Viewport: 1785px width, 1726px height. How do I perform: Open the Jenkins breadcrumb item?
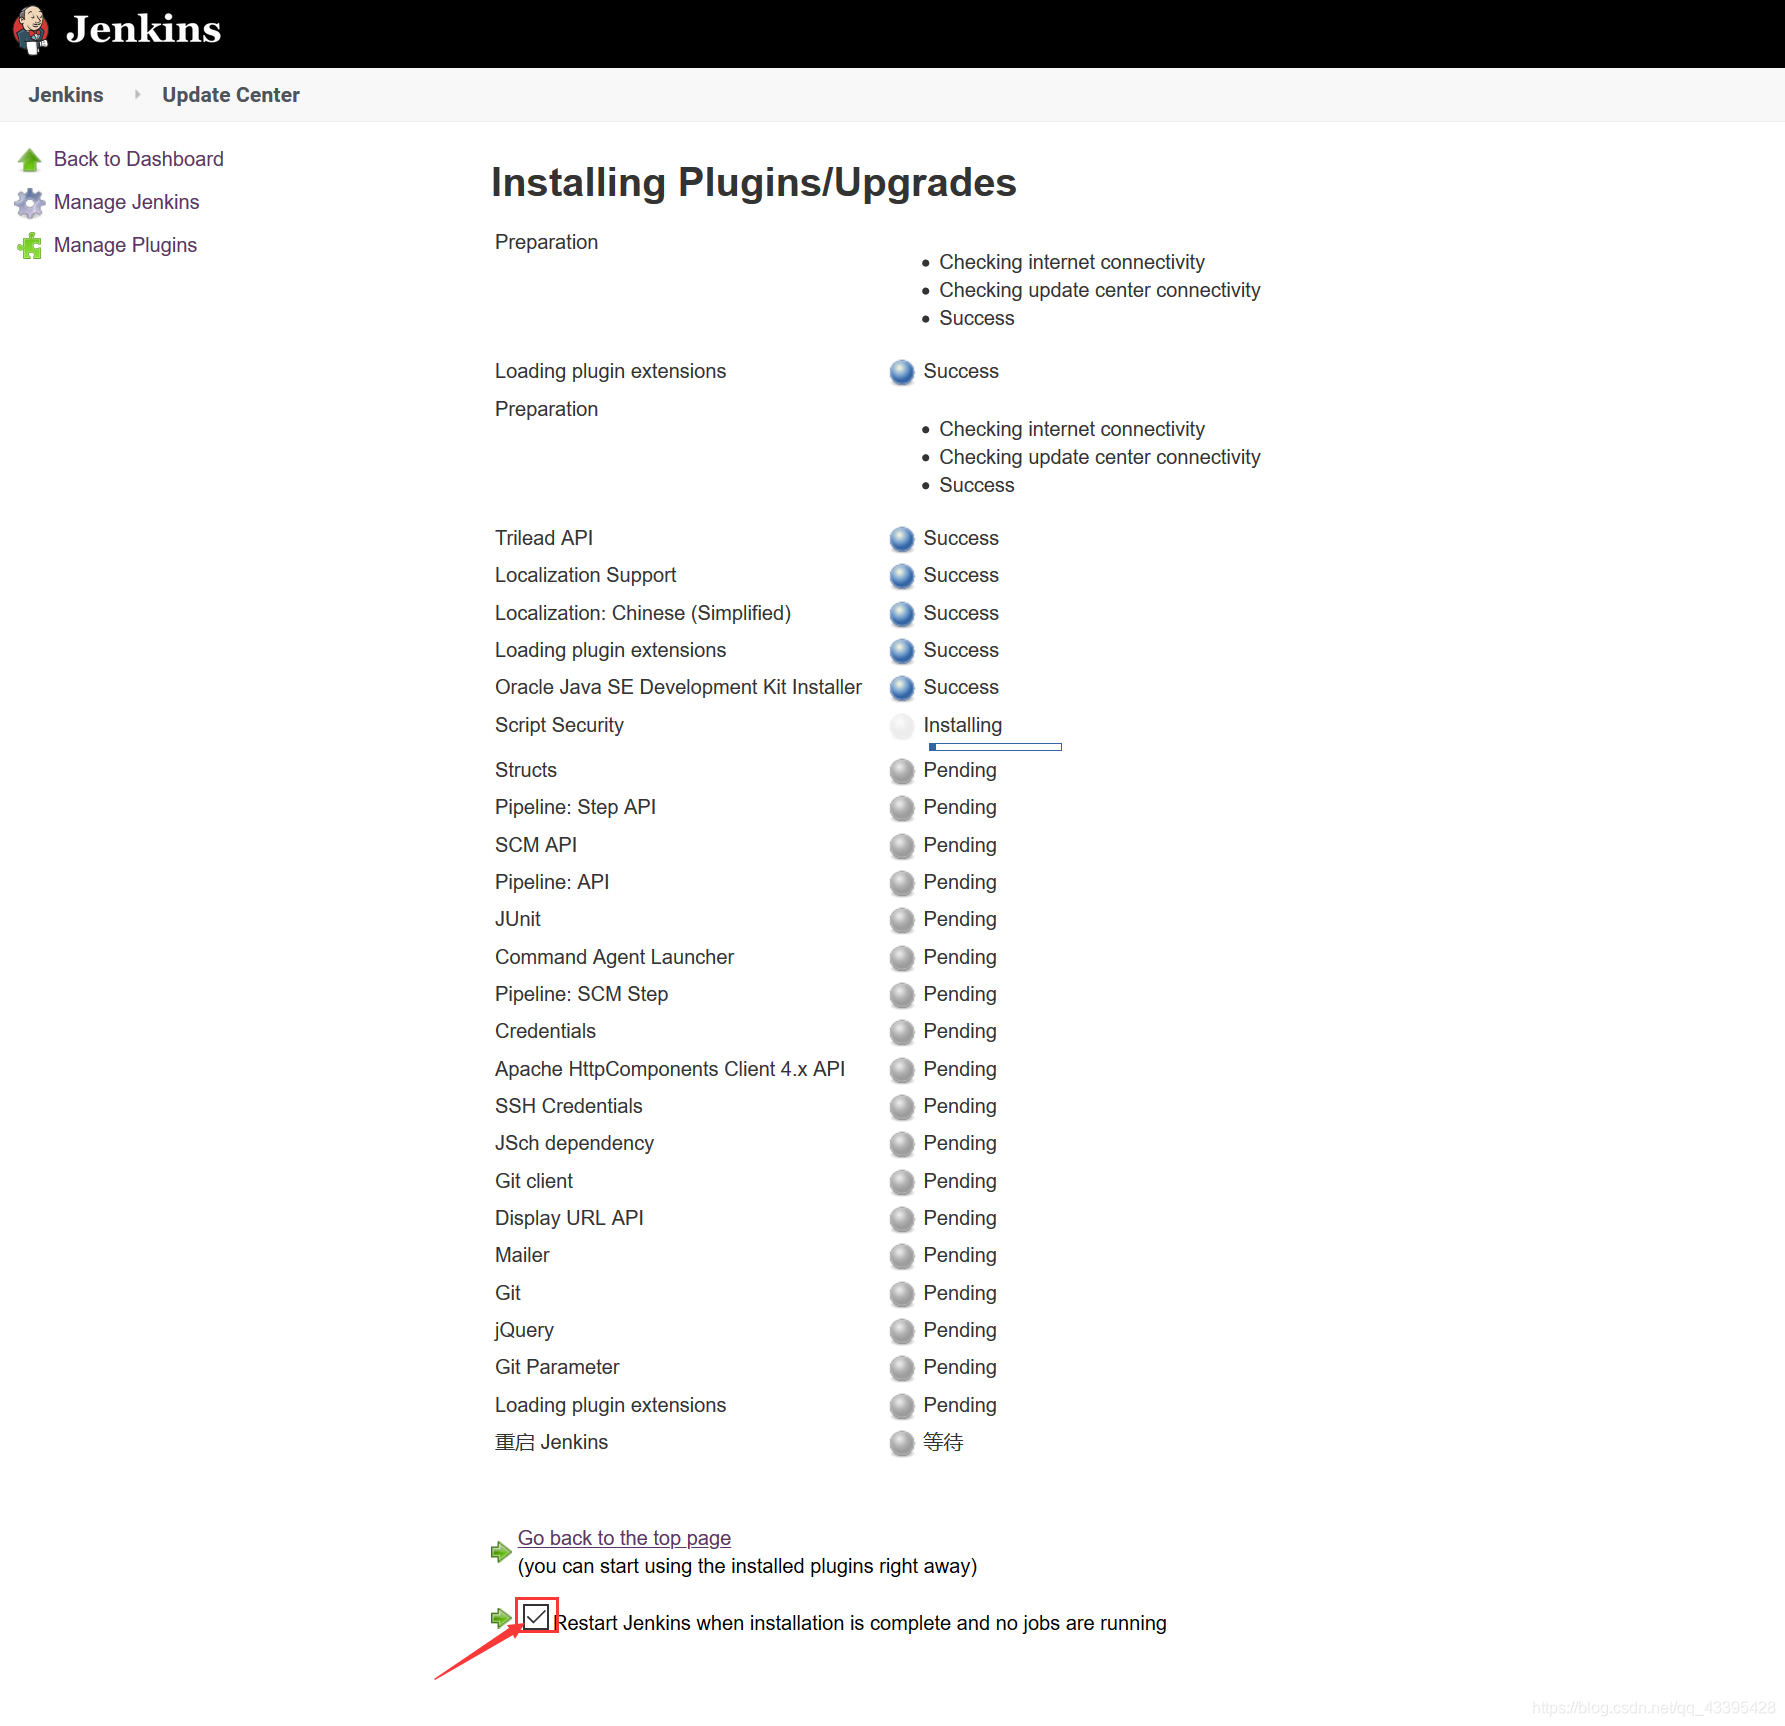(x=66, y=95)
